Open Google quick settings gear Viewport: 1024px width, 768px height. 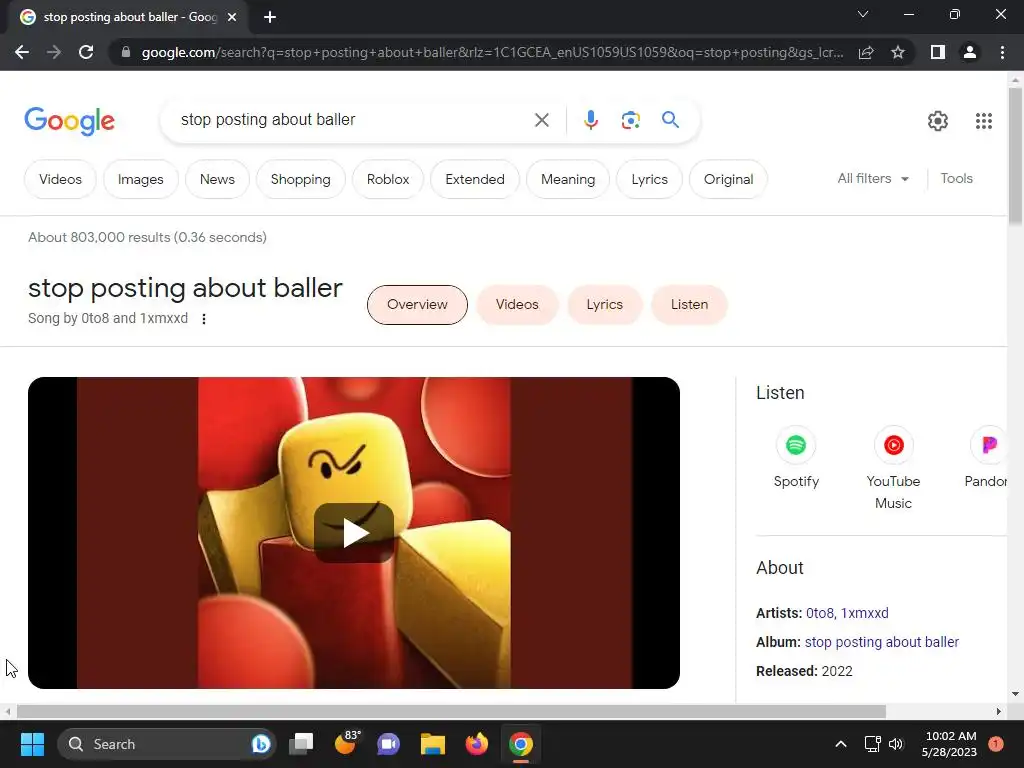pyautogui.click(x=938, y=121)
